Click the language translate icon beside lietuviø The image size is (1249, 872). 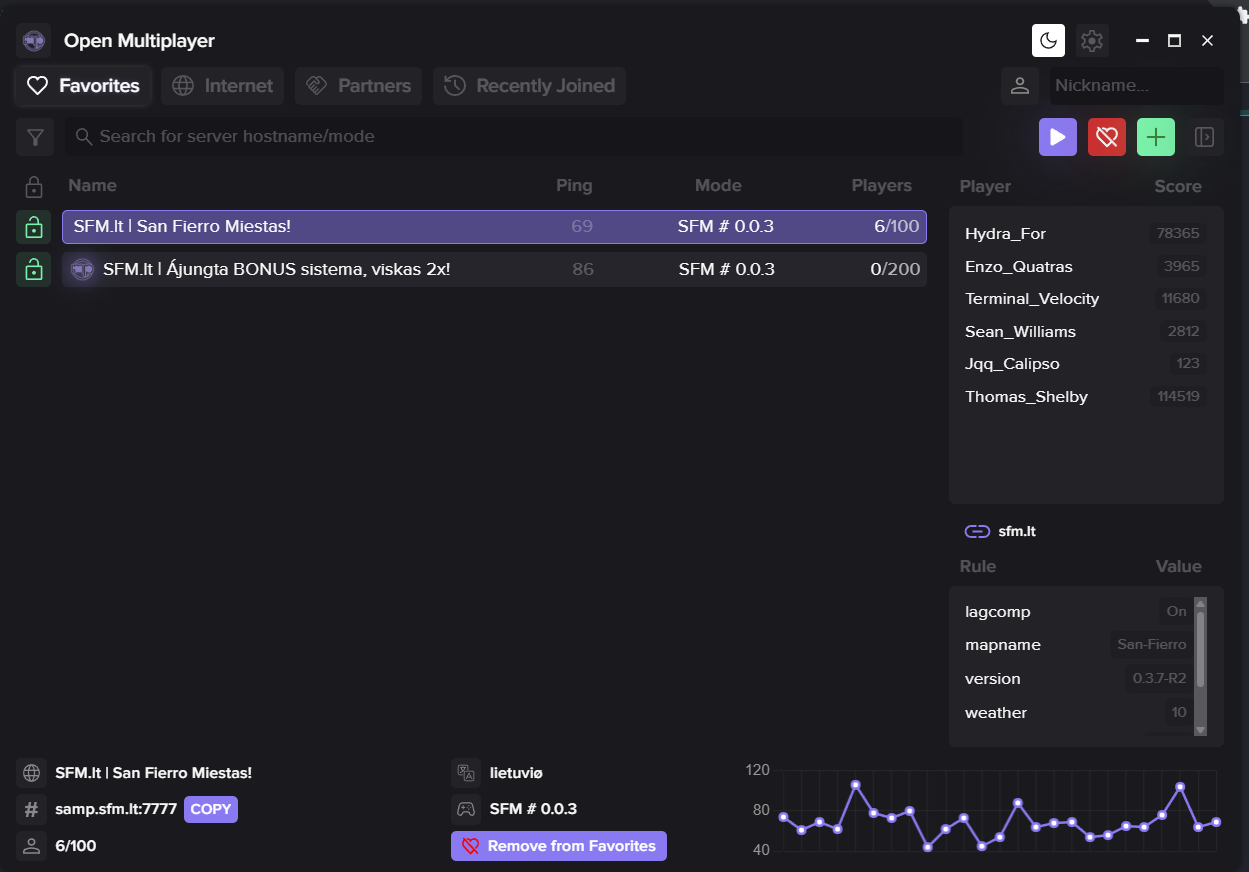tap(466, 773)
